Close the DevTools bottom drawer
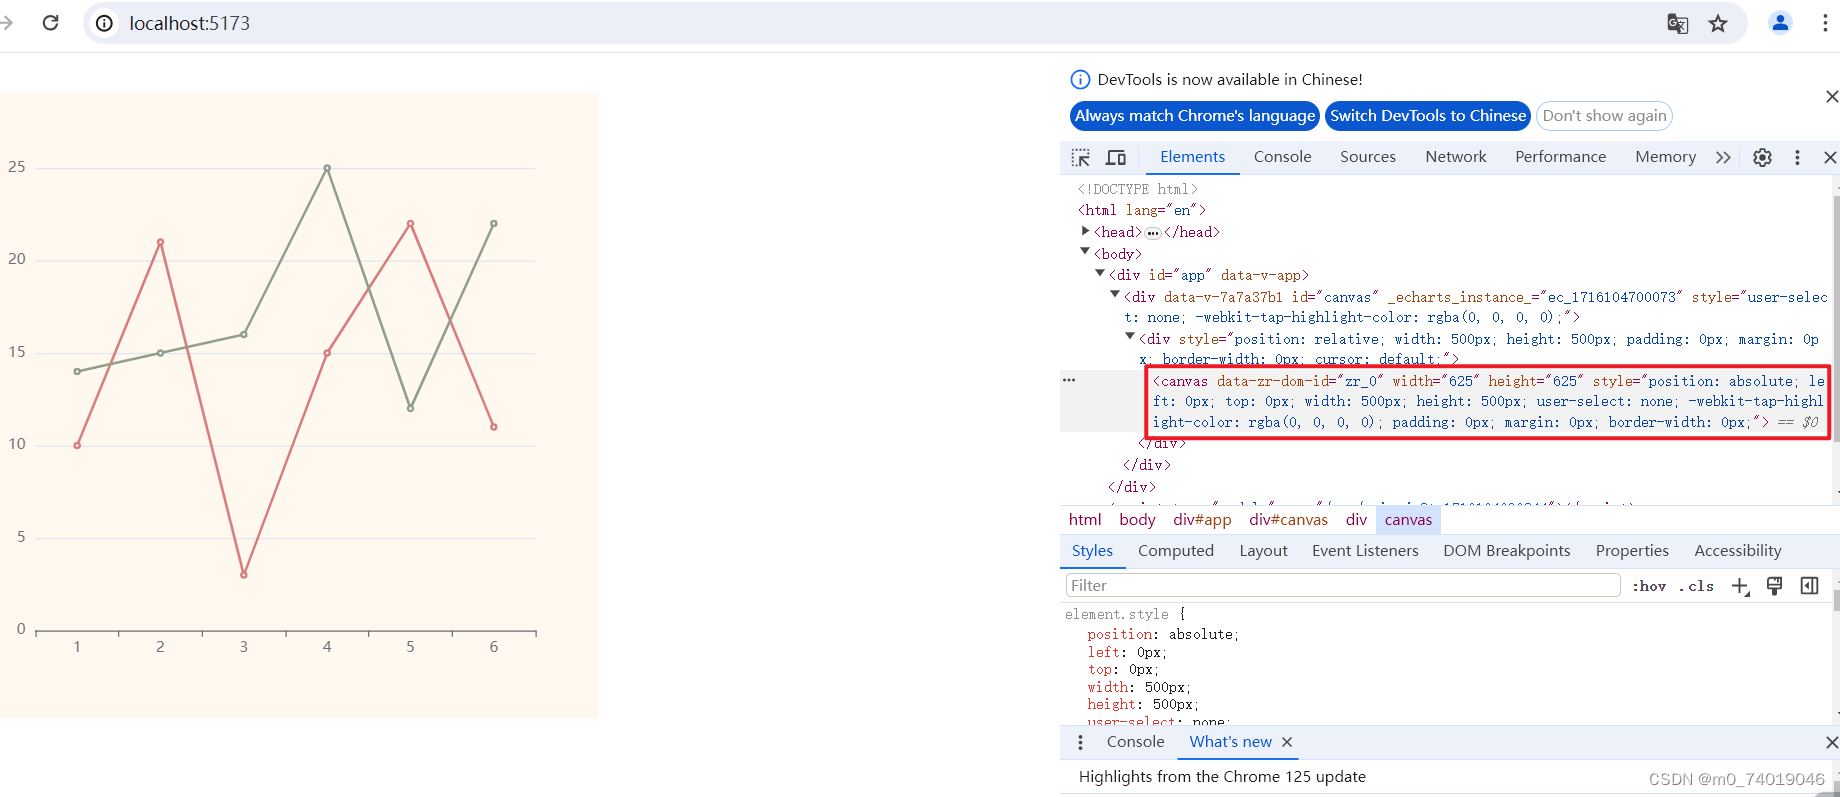Viewport: 1840px width, 797px height. (x=1831, y=742)
